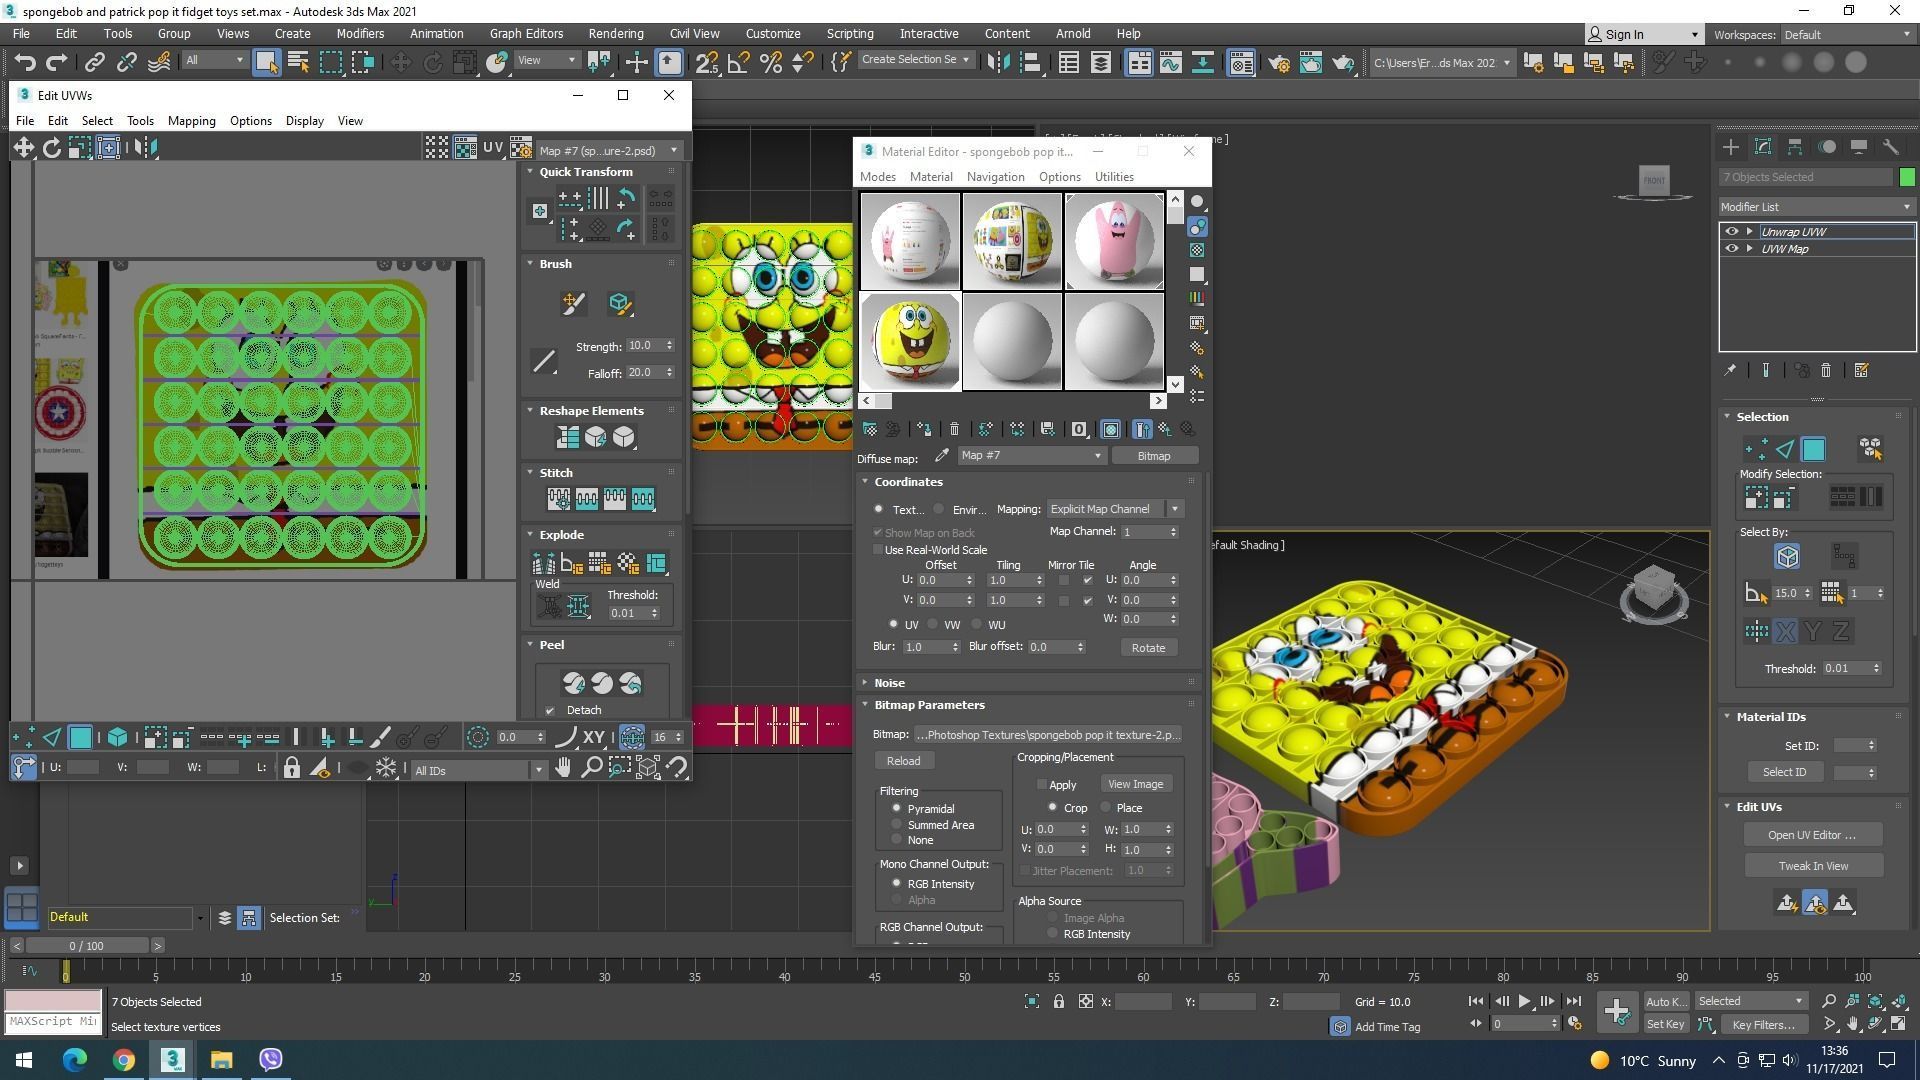Select the Envir... mapping radio button

point(939,509)
